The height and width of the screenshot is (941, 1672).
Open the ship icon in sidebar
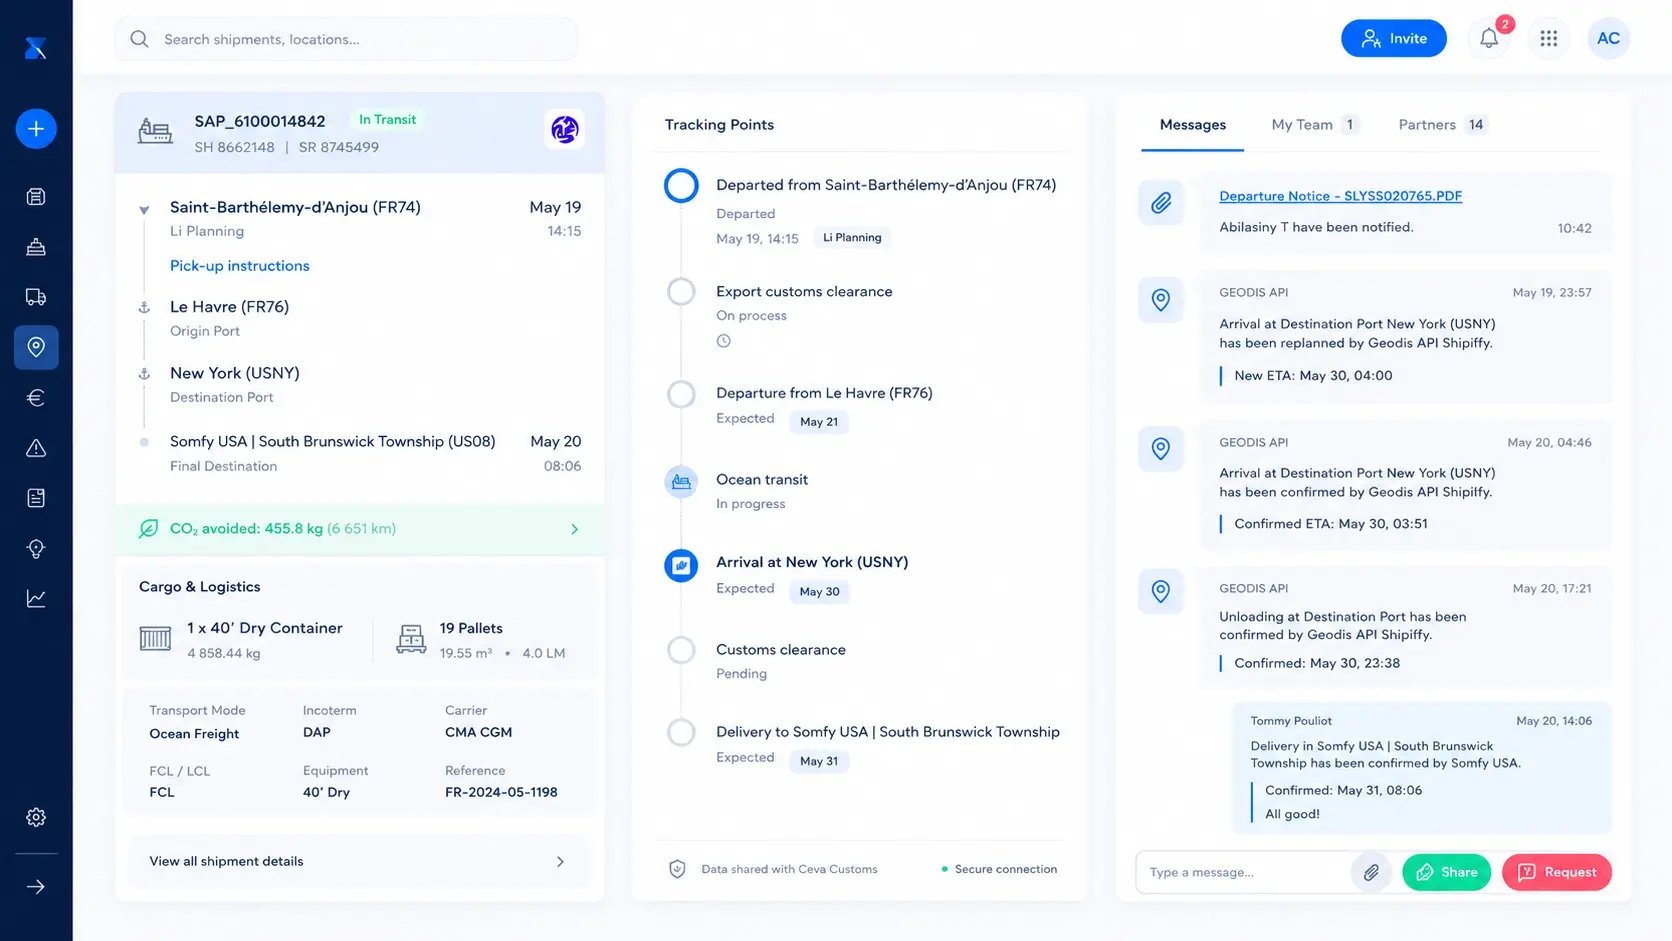[x=36, y=247]
